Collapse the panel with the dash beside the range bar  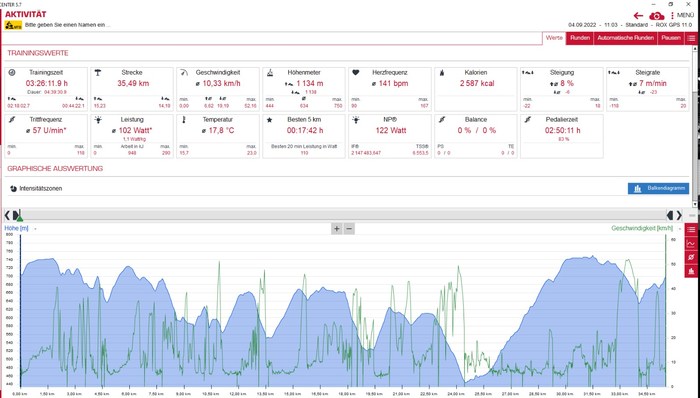click(x=692, y=216)
